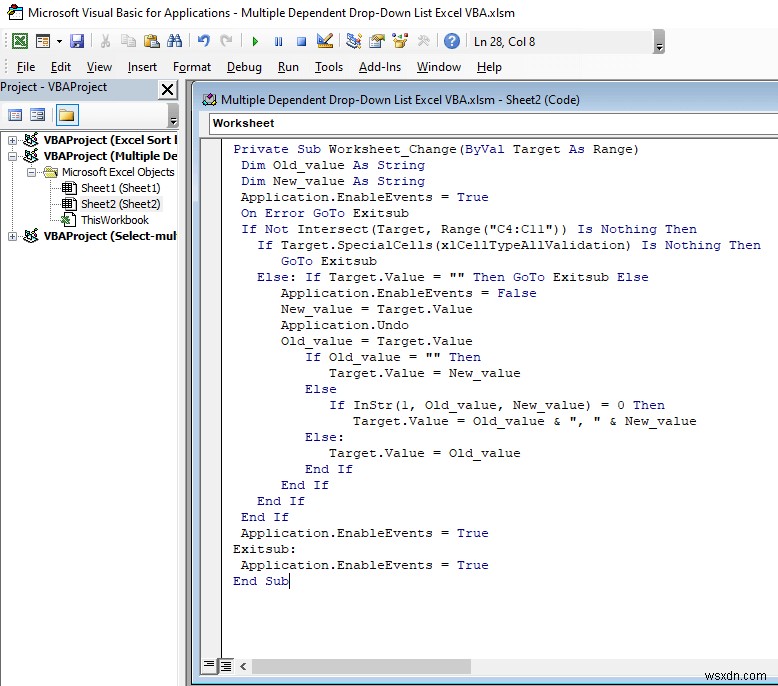Switch to Excel via the View Microsoft Excel icon
This screenshot has height=686, width=778.
click(19, 41)
